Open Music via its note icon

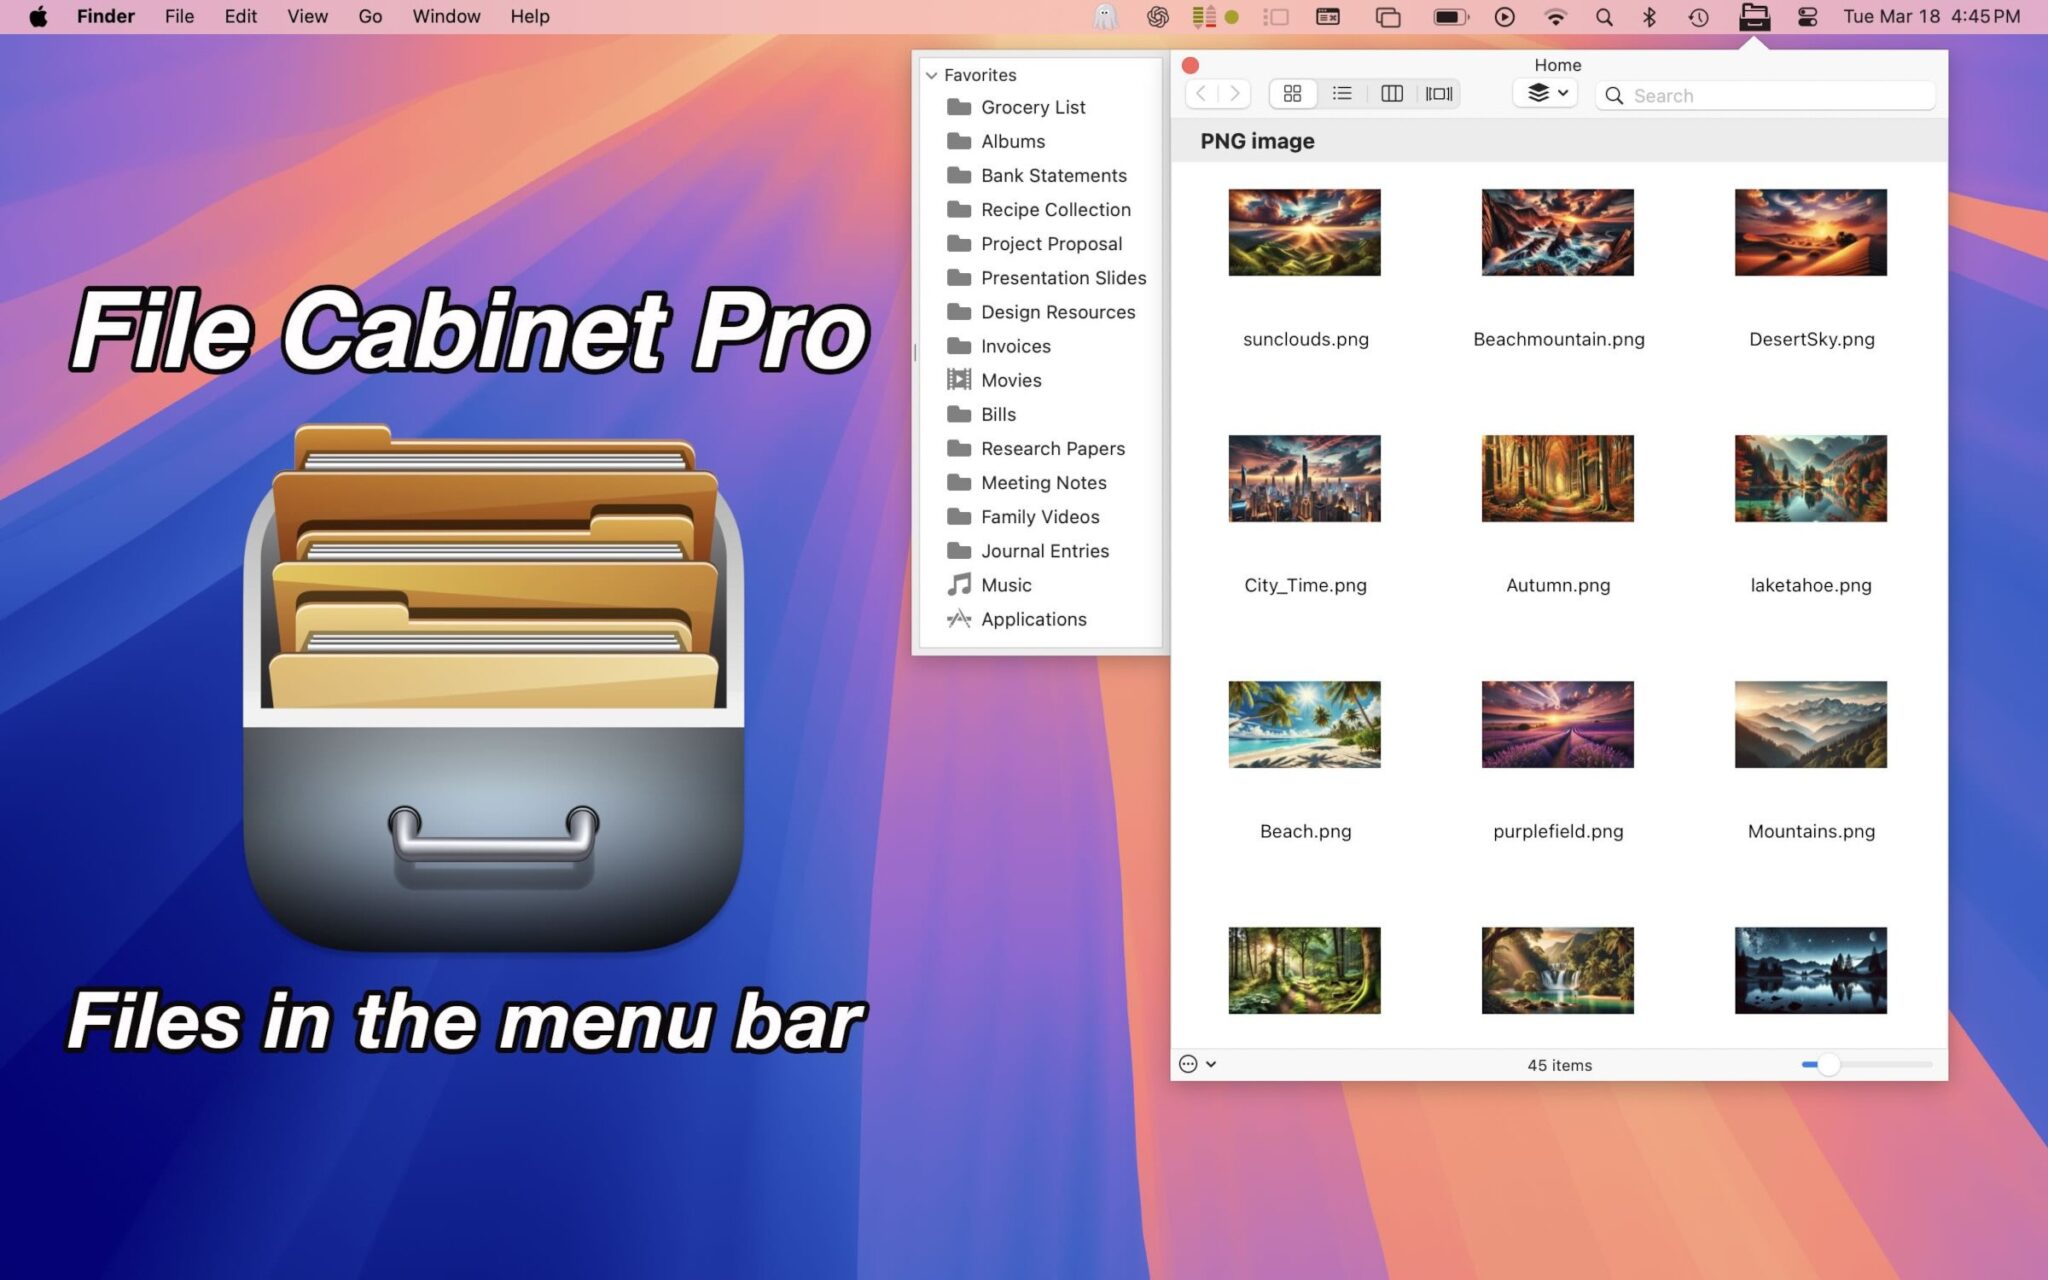pyautogui.click(x=958, y=584)
